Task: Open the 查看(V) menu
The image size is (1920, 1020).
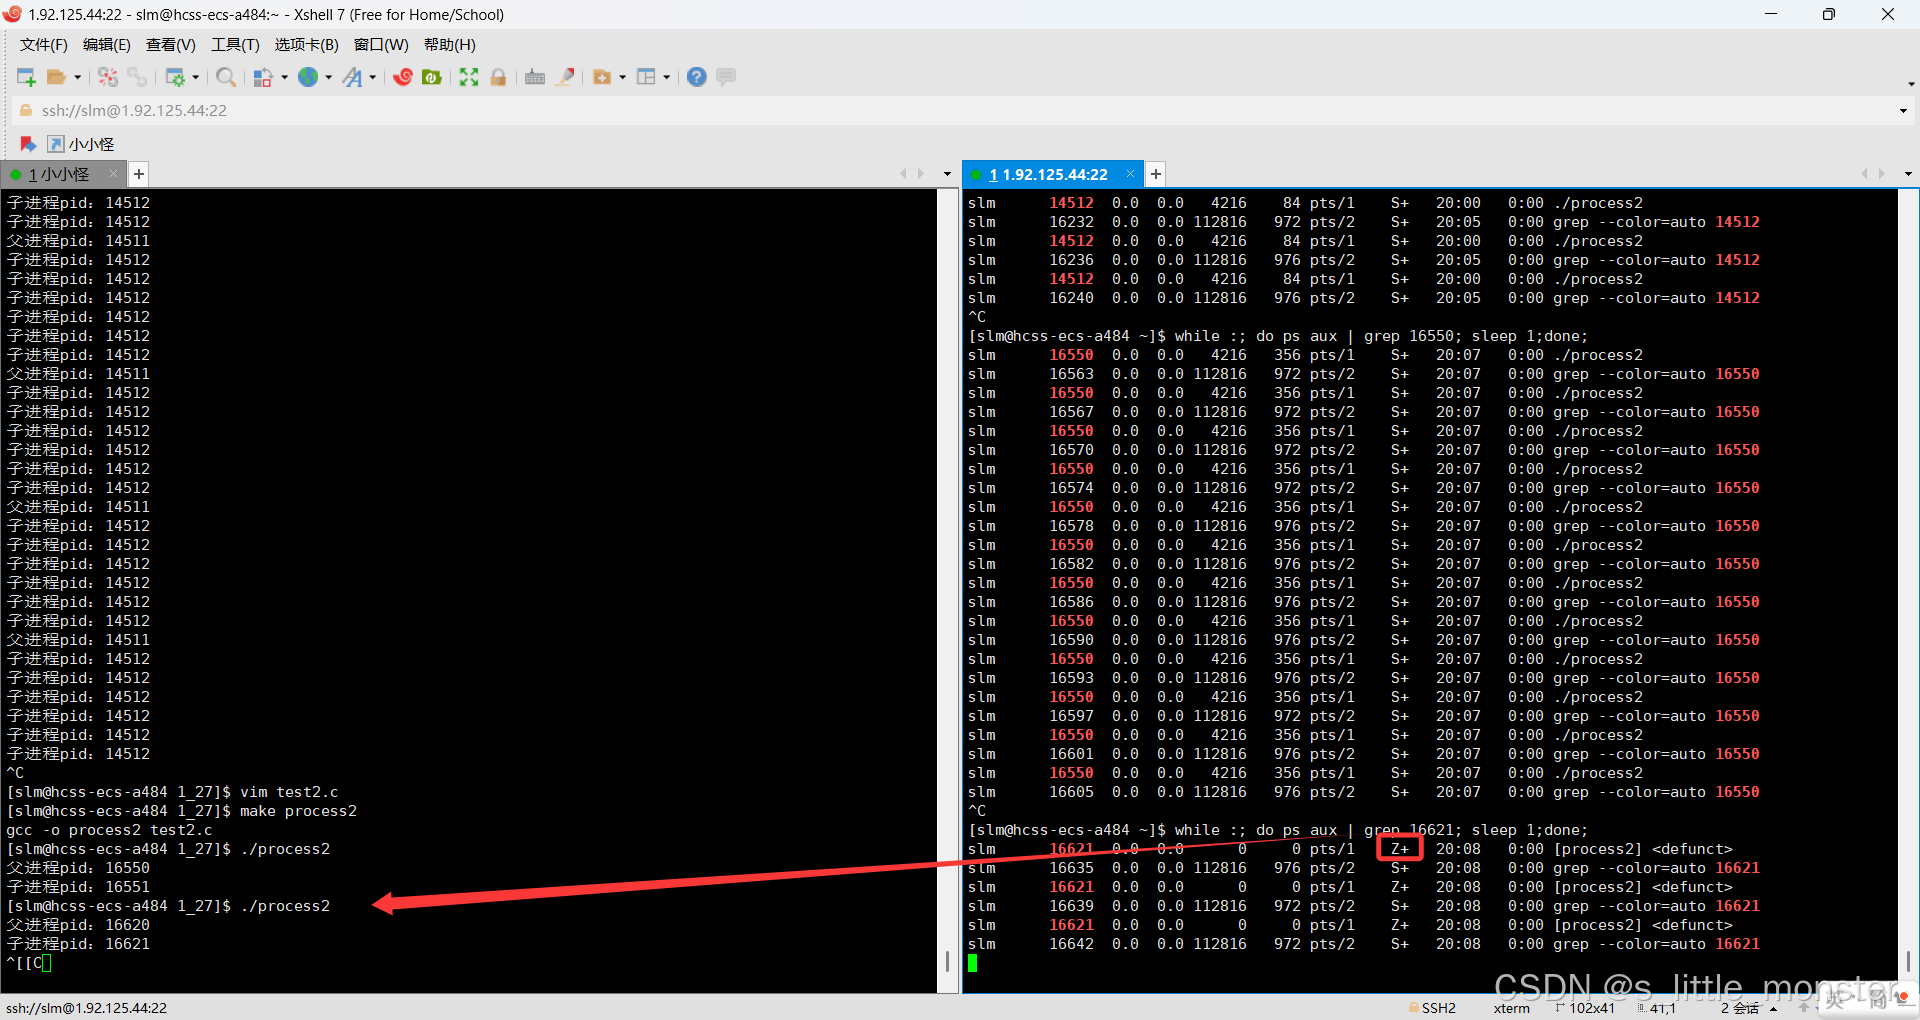Action: (x=171, y=45)
